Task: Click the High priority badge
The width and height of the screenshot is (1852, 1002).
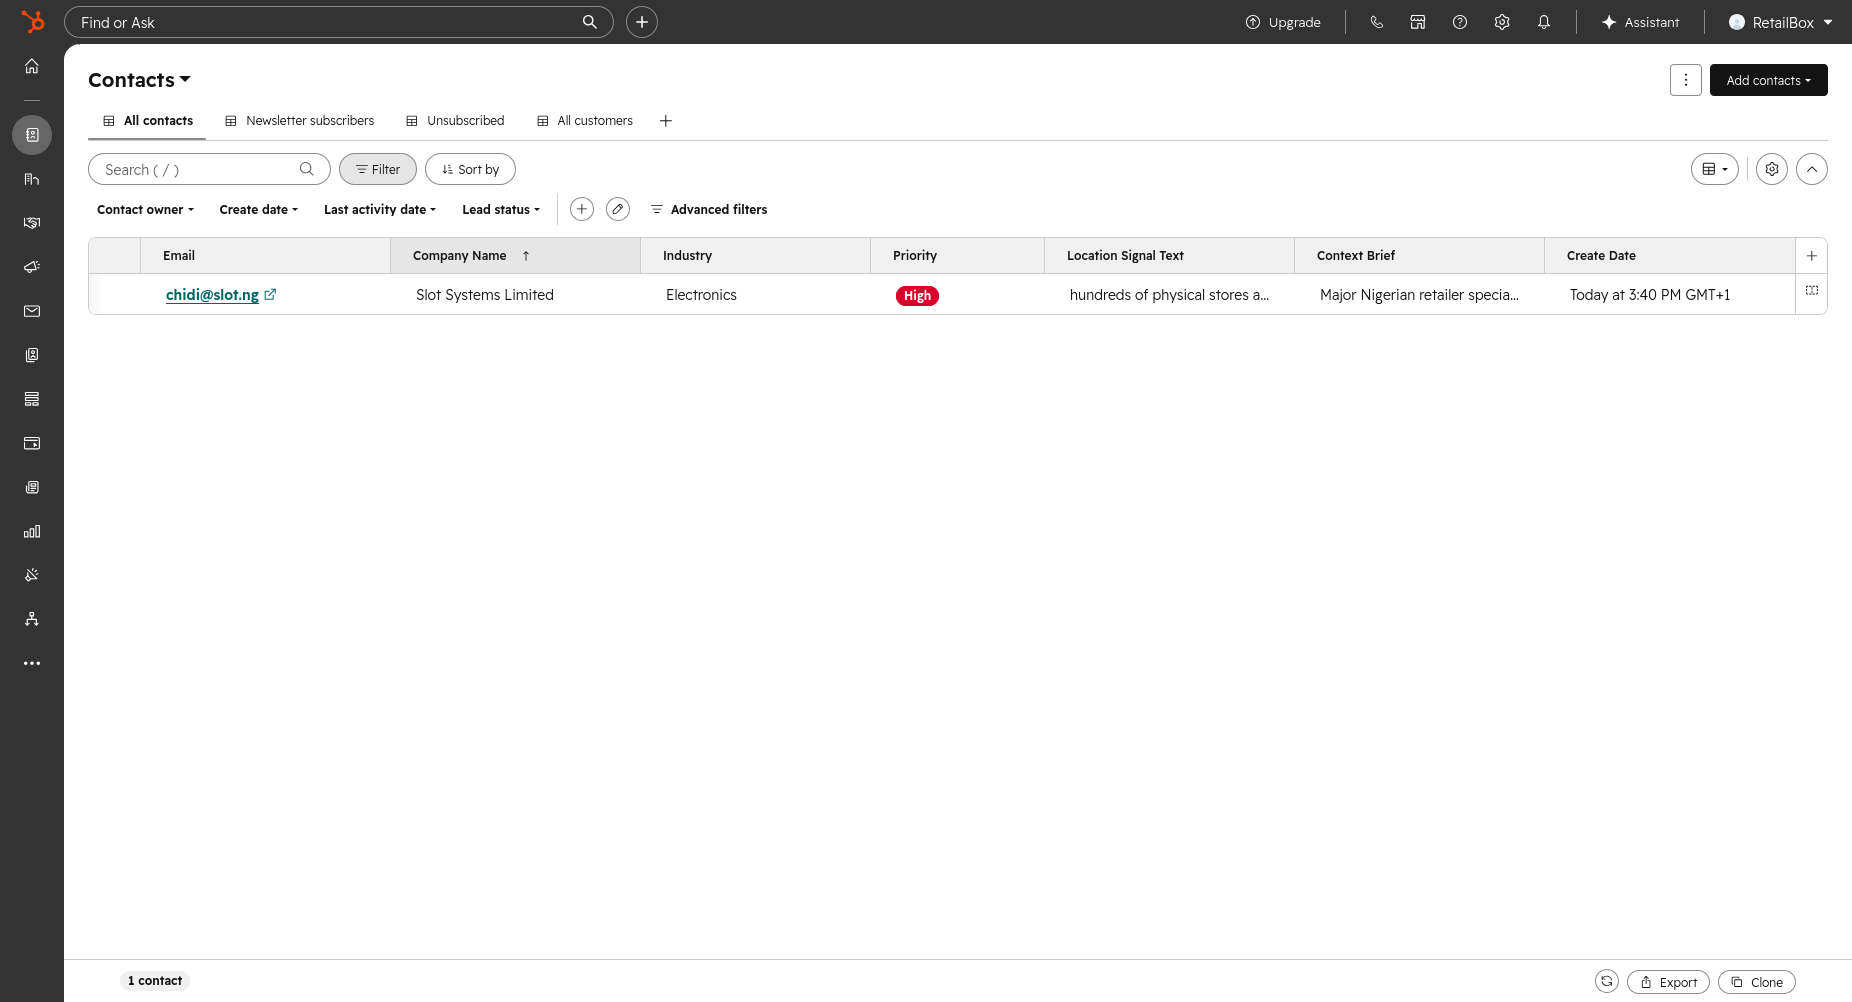Action: click(917, 296)
